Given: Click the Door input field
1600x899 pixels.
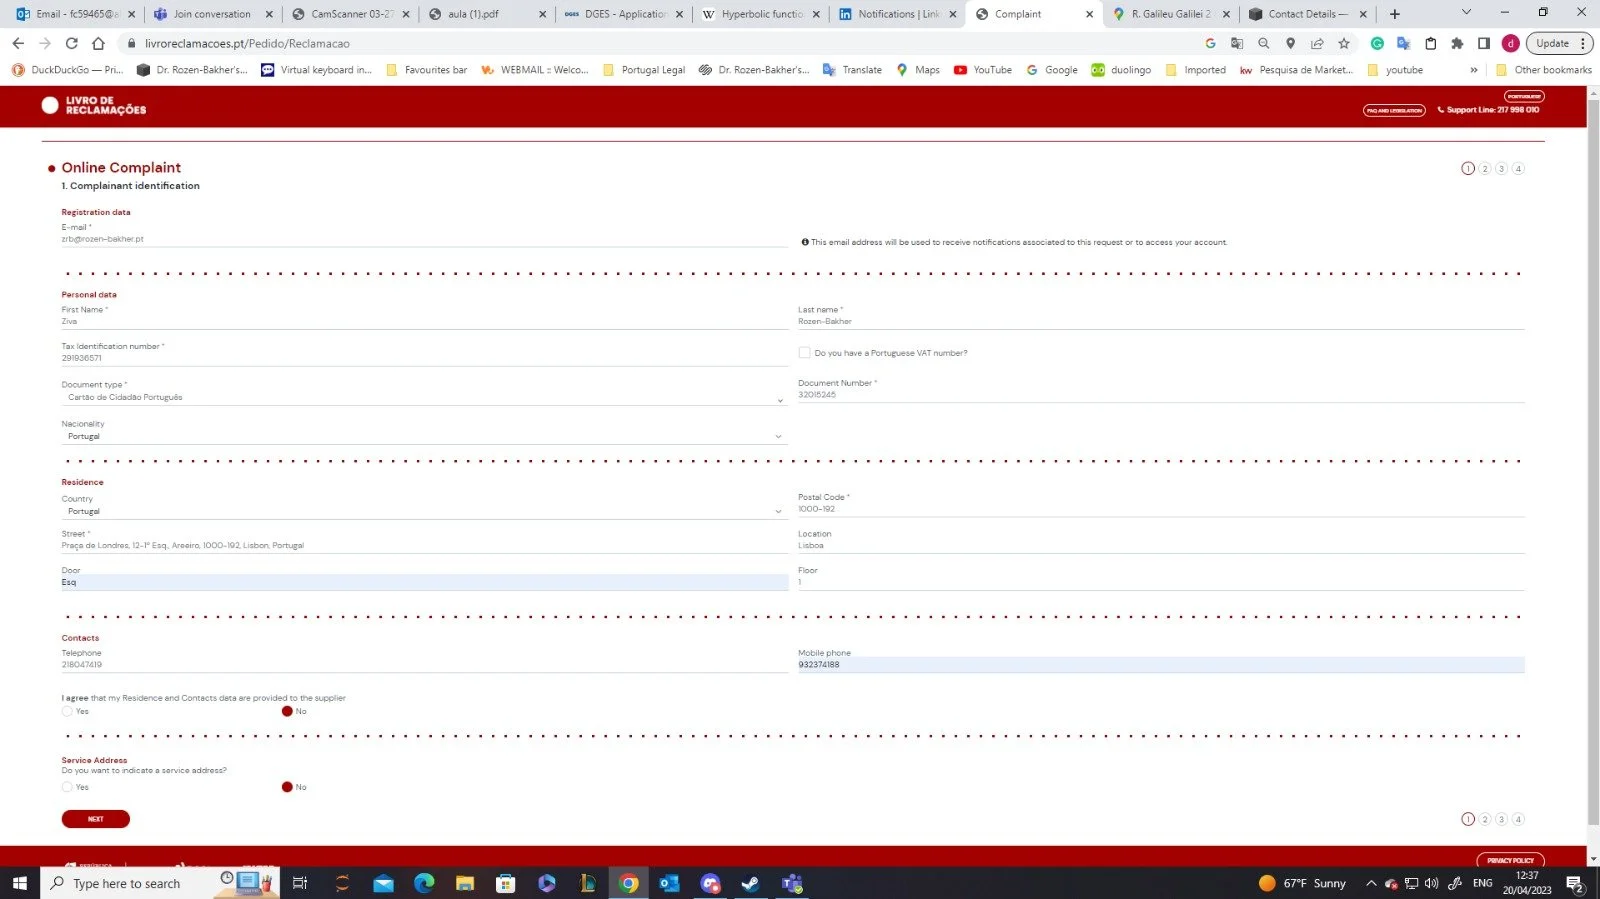Looking at the screenshot, I should click(x=425, y=582).
